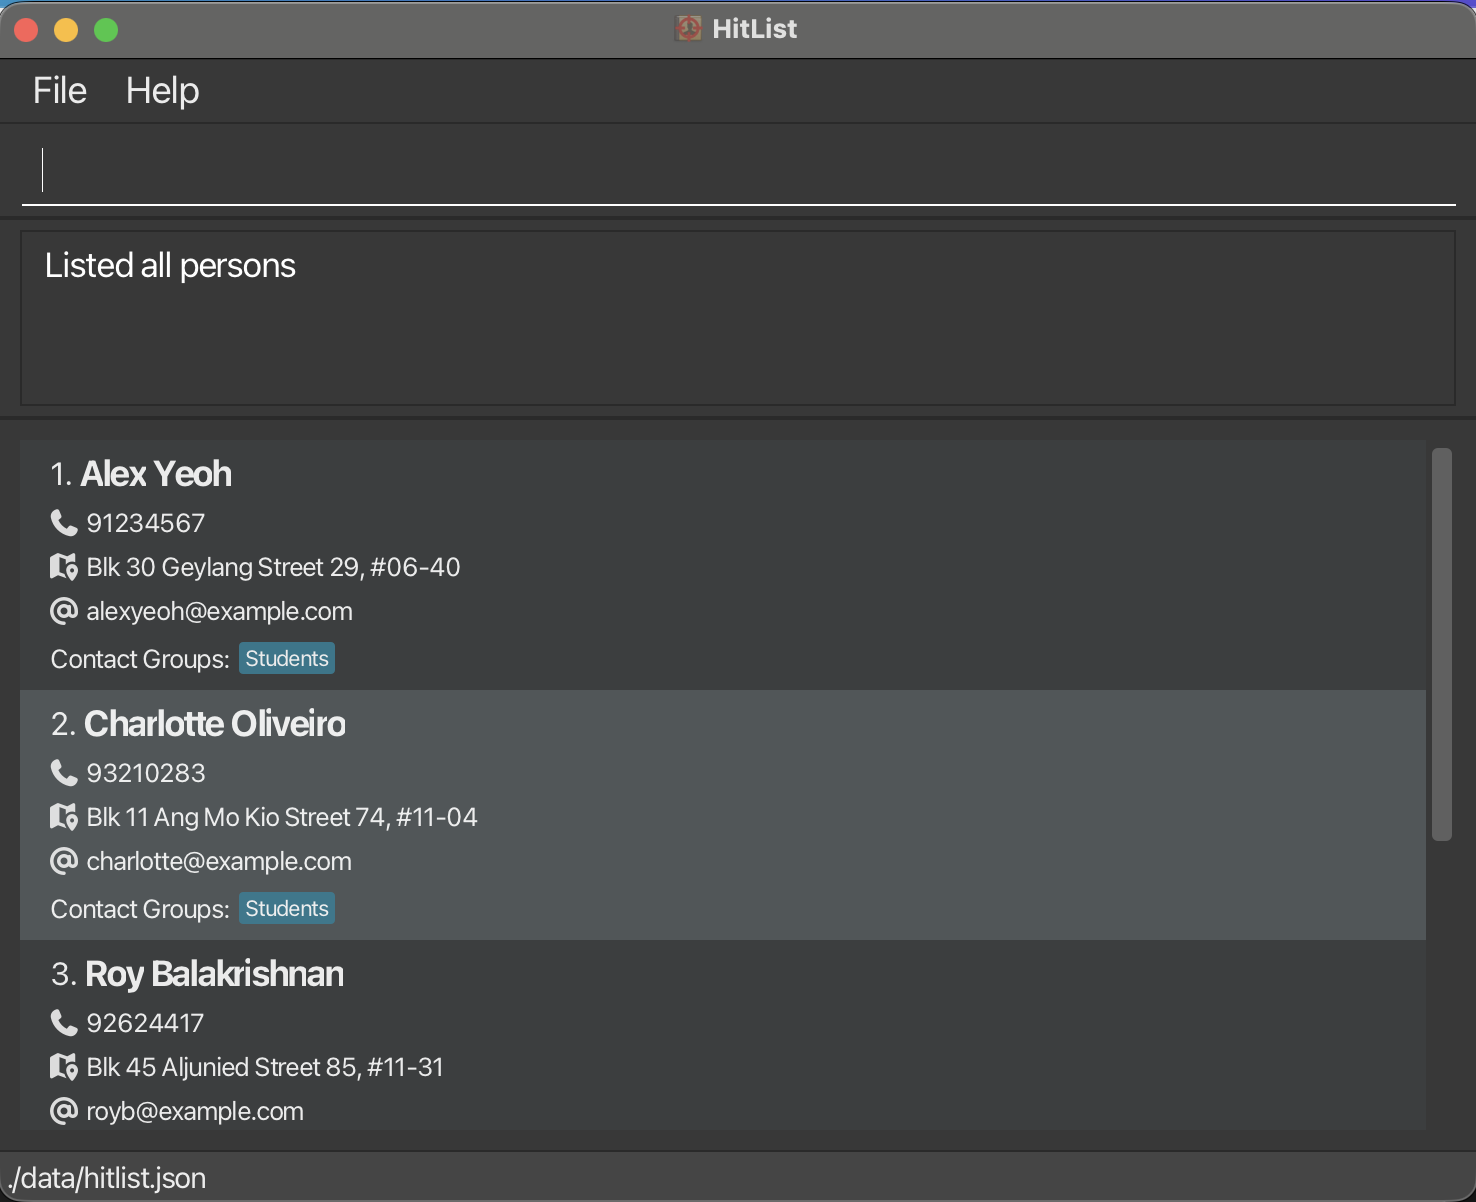Screen dimensions: 1476x1202
Task: Click the @ icon beside charlotte@example.com
Action: (x=64, y=861)
